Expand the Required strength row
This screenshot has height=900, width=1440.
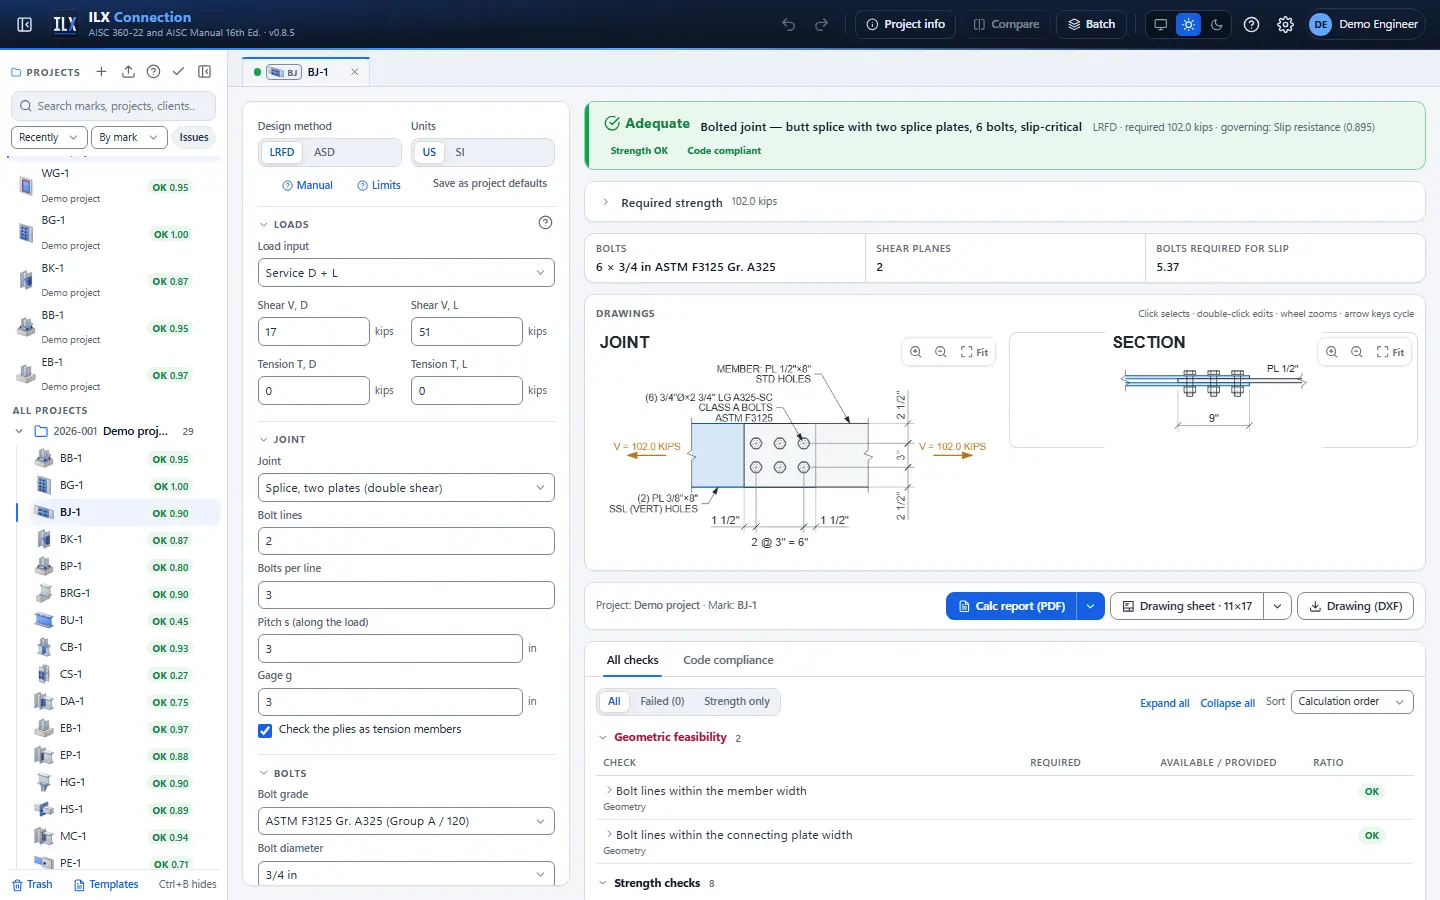(1004, 202)
